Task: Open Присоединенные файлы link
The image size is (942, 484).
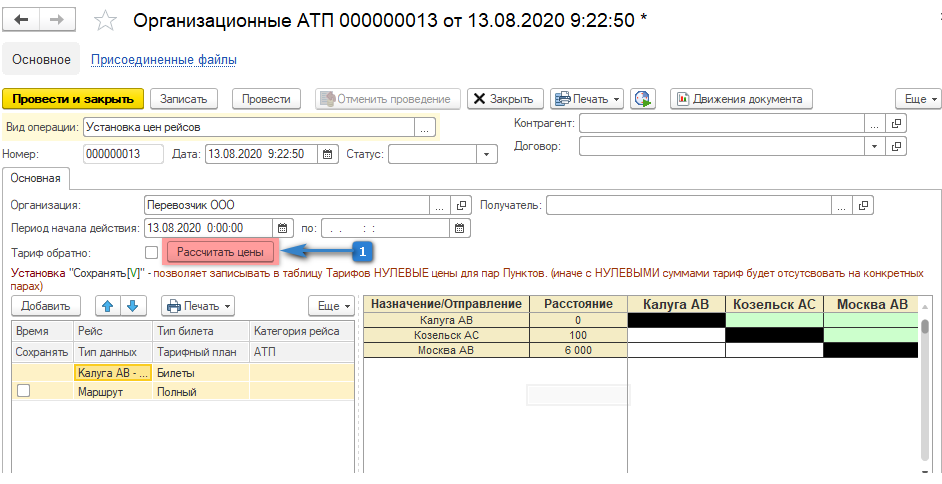Action: click(x=164, y=60)
